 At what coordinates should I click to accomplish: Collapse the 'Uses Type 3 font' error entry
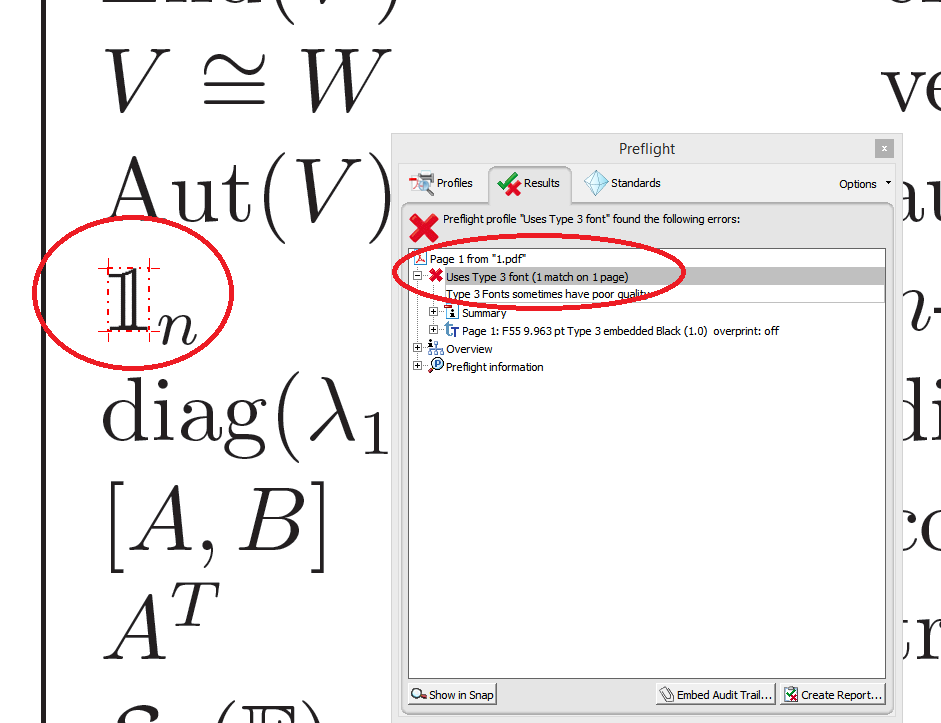(416, 276)
